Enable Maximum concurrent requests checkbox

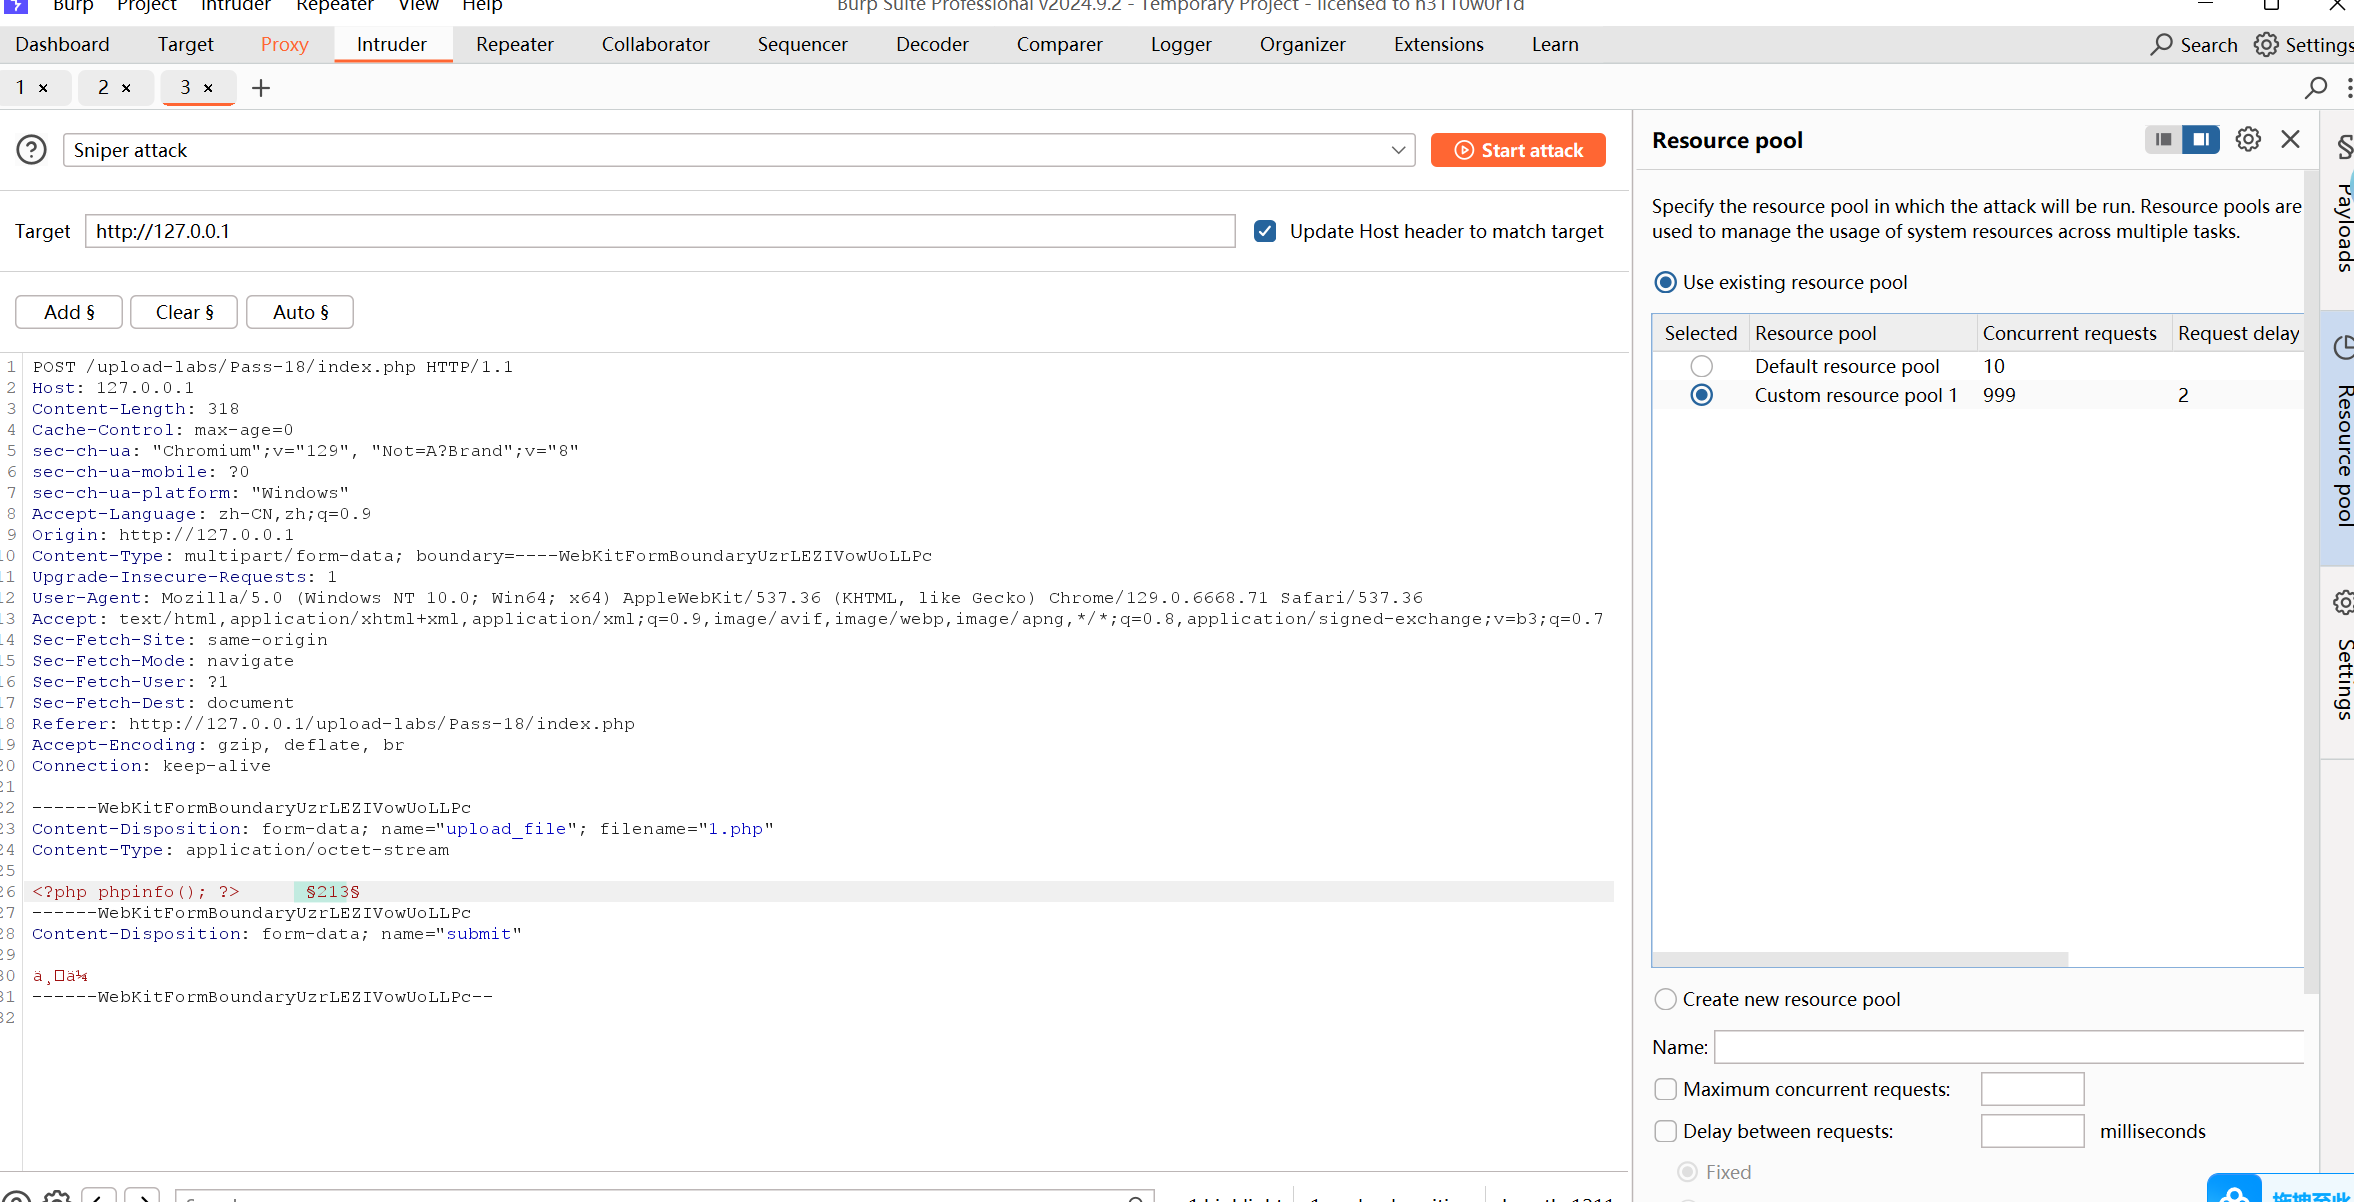pos(1665,1089)
